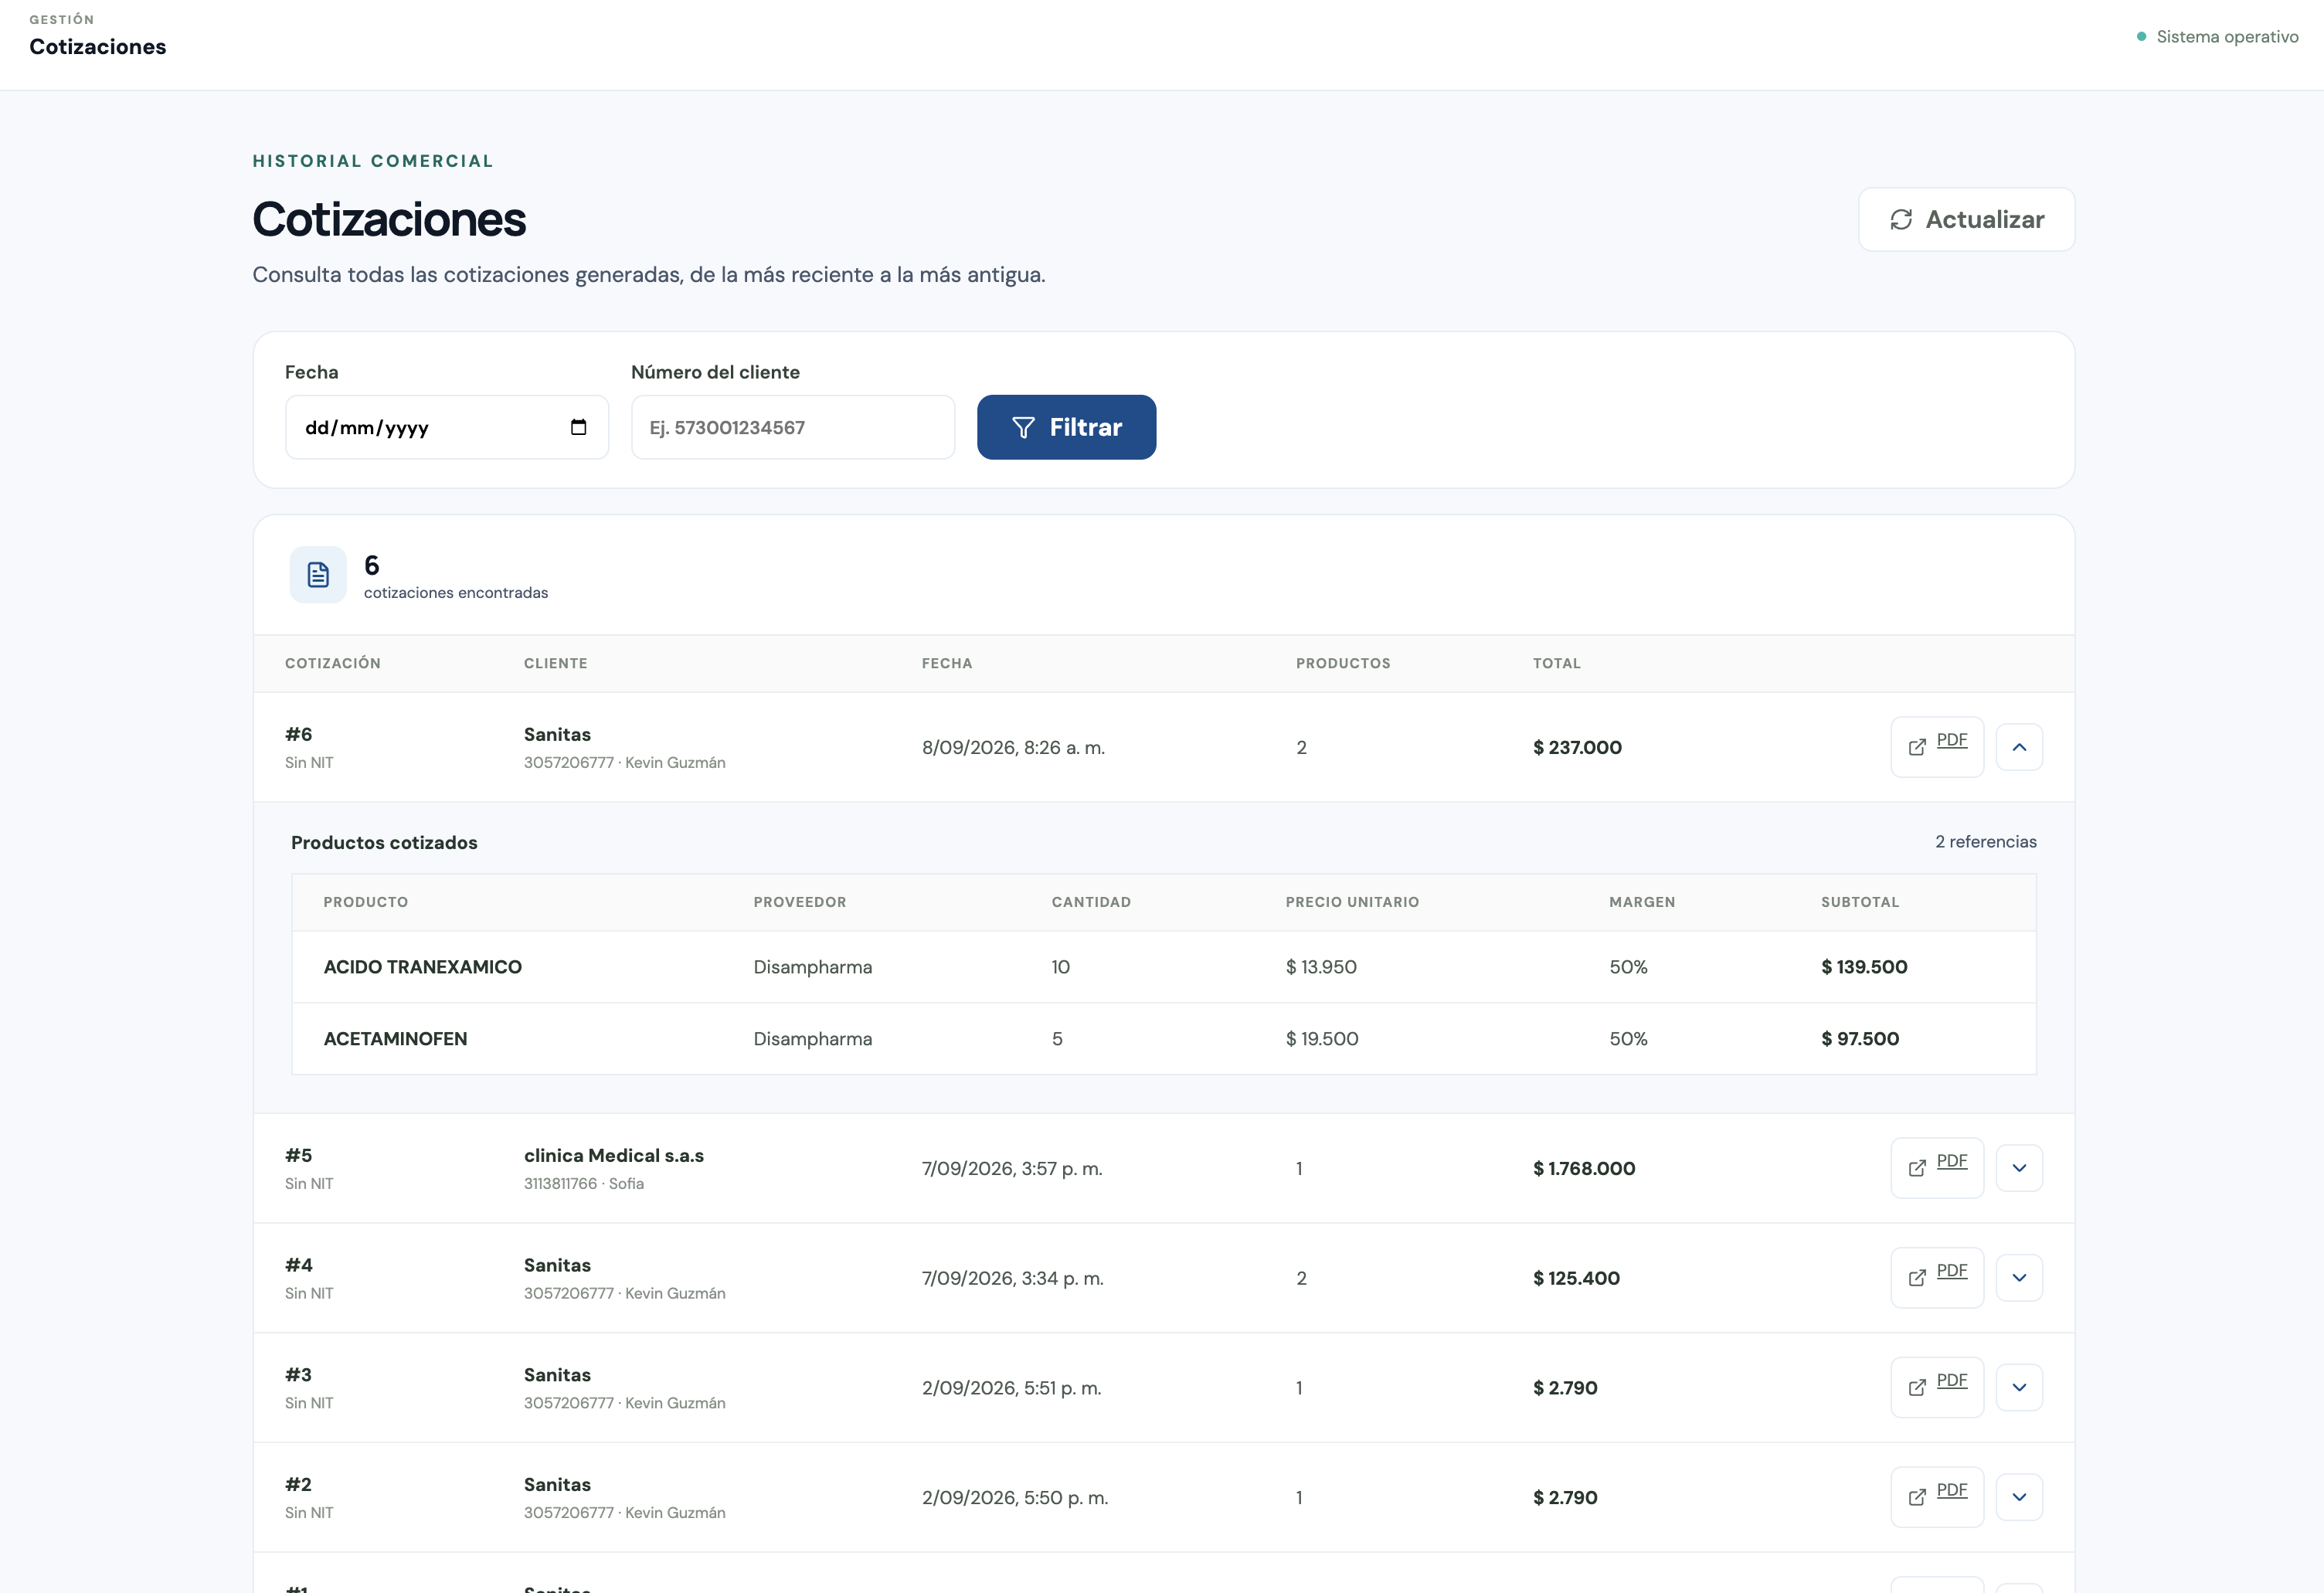Click the 2 referencias label

(x=1985, y=842)
